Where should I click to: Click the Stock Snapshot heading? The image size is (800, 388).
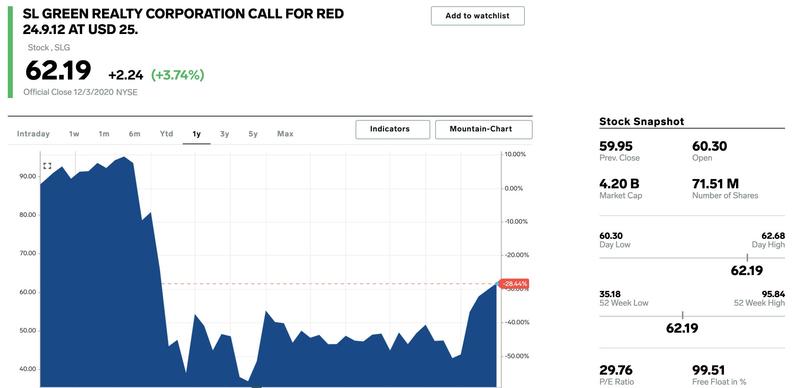tap(641, 122)
